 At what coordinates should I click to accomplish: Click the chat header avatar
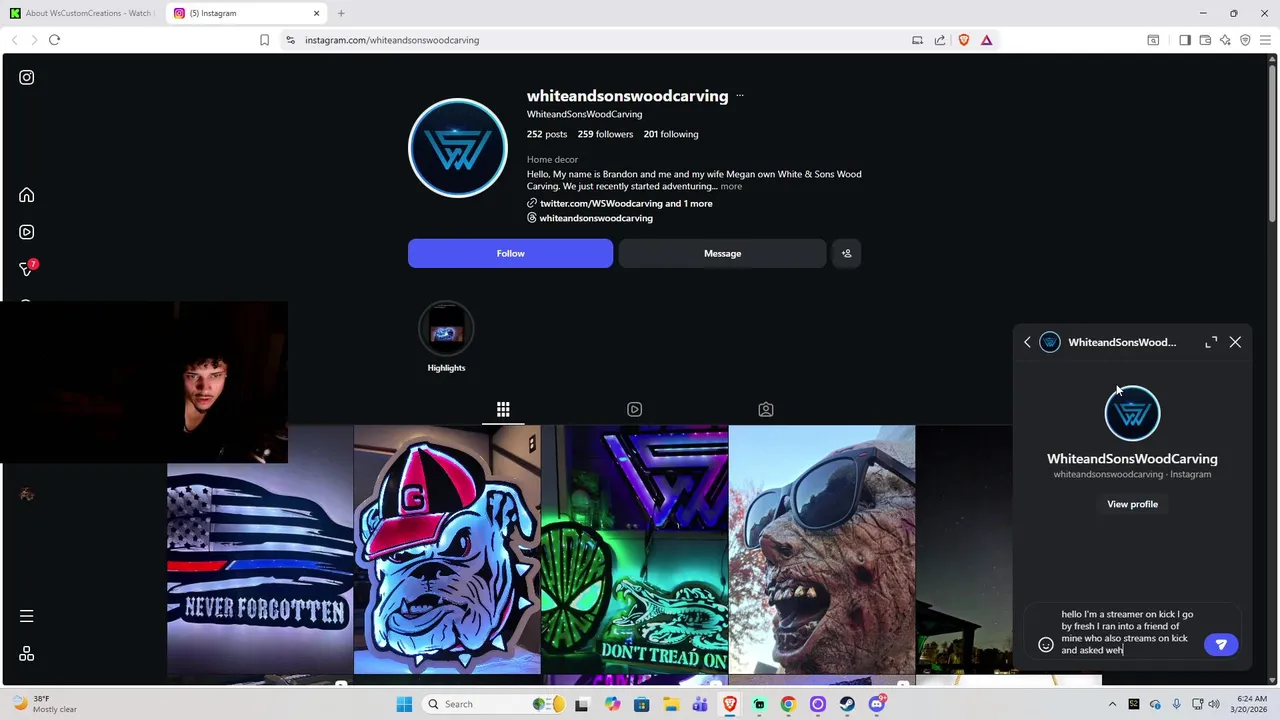pos(1050,342)
